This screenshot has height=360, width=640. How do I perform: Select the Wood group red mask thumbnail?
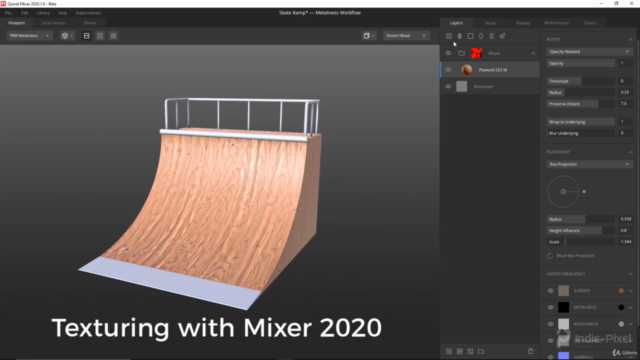coord(476,53)
